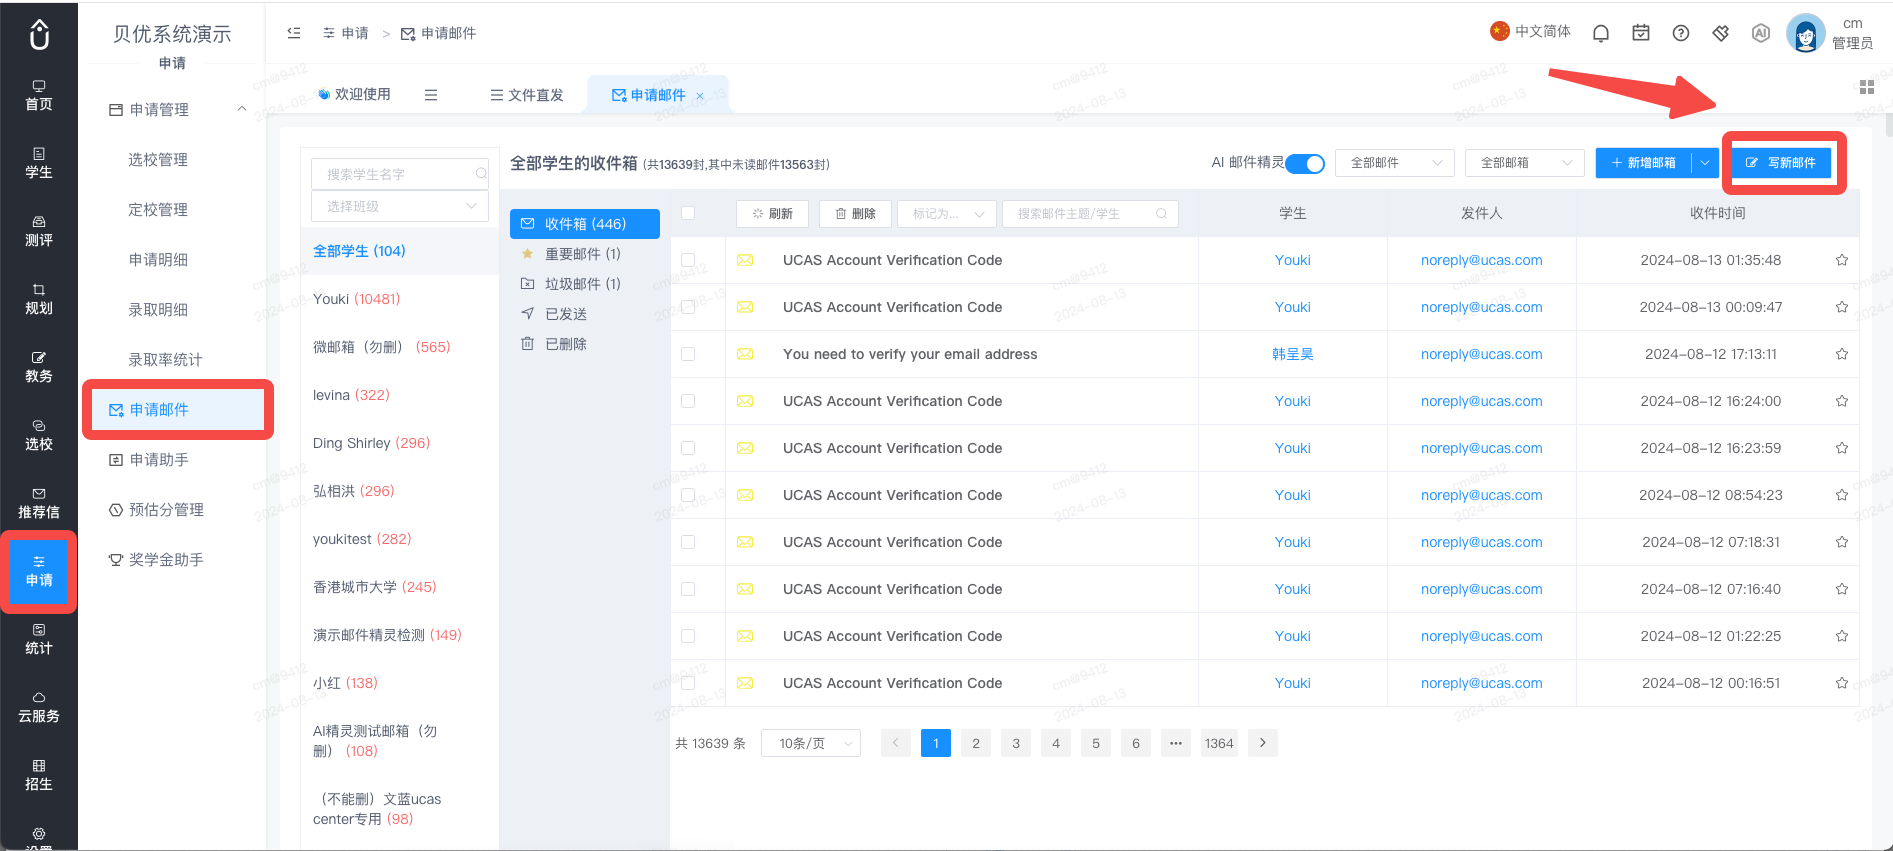Click the 刷新 refresh button
The image size is (1893, 851).
tap(772, 214)
